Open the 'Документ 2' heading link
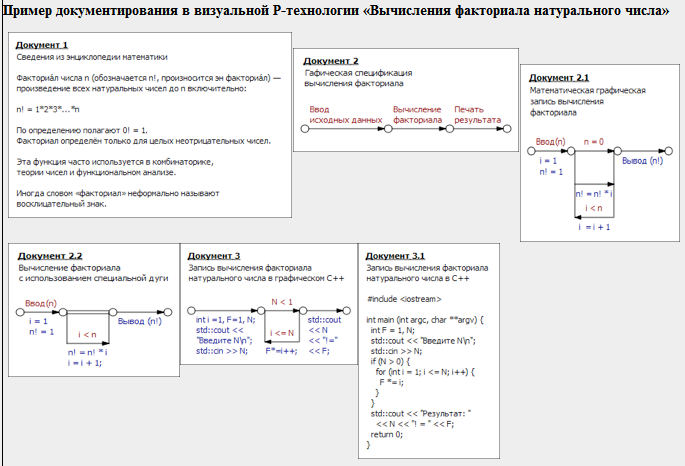 [x=331, y=61]
